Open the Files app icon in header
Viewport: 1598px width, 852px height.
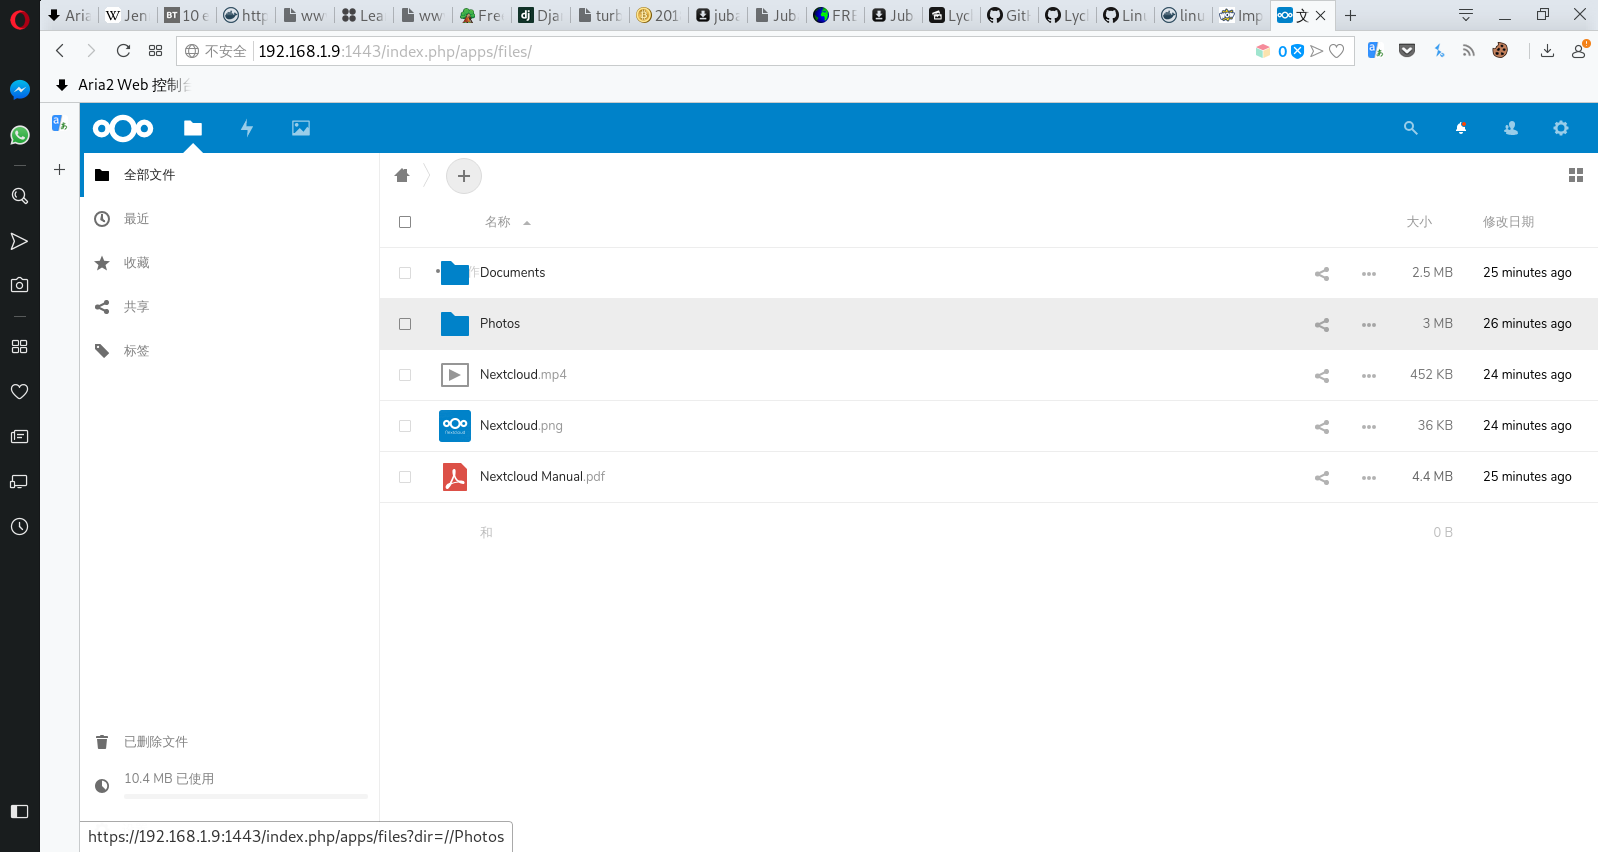(193, 128)
